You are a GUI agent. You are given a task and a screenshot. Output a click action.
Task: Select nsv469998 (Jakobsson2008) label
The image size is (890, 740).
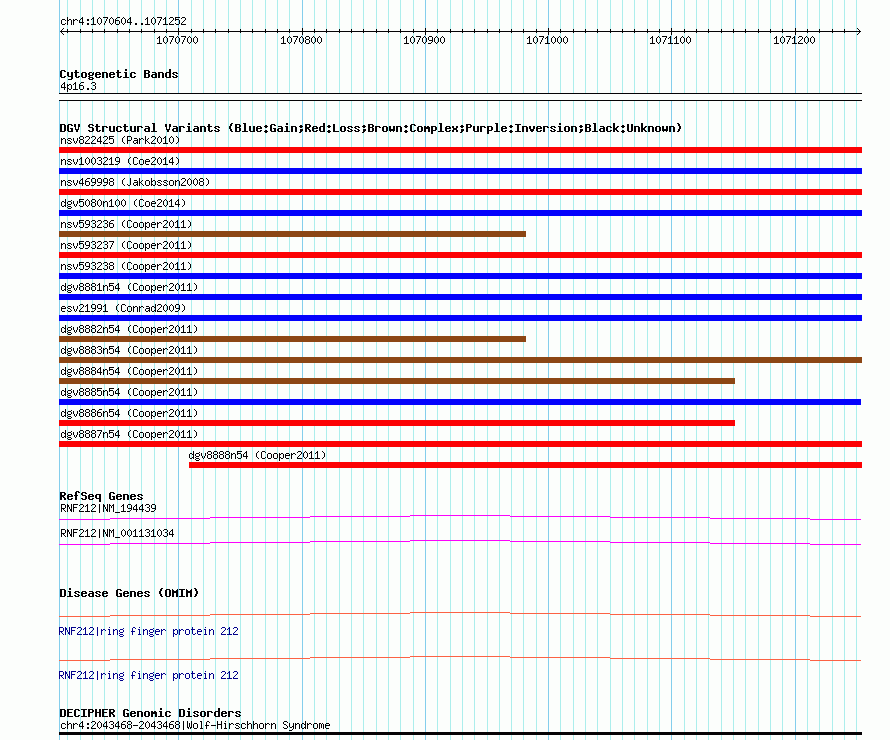tap(135, 182)
